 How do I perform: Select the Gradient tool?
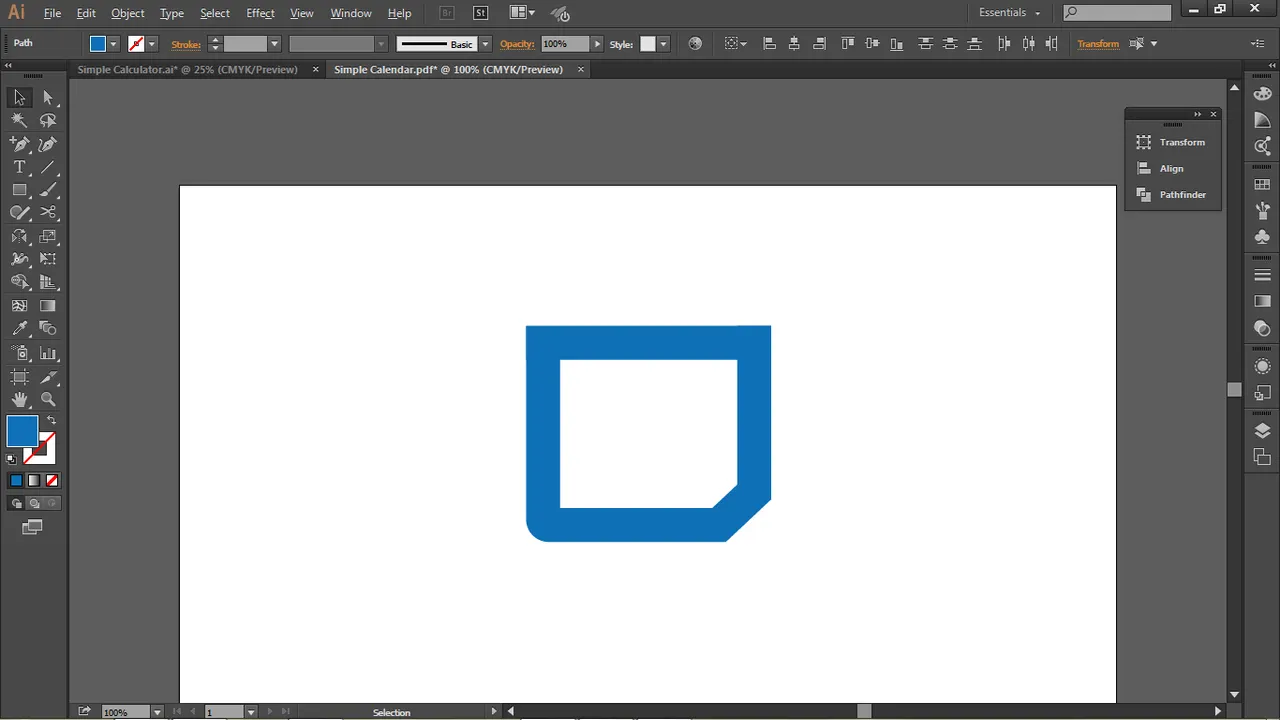(x=48, y=306)
